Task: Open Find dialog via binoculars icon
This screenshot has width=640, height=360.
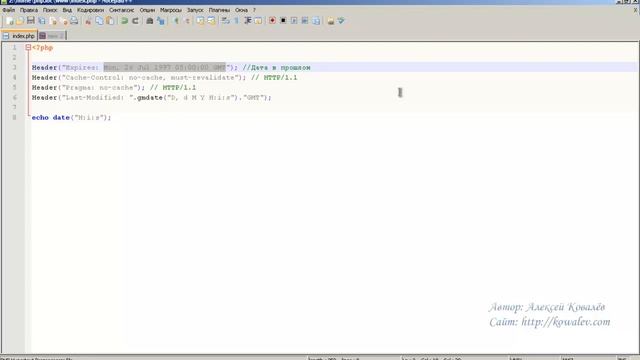Action: (x=150, y=21)
